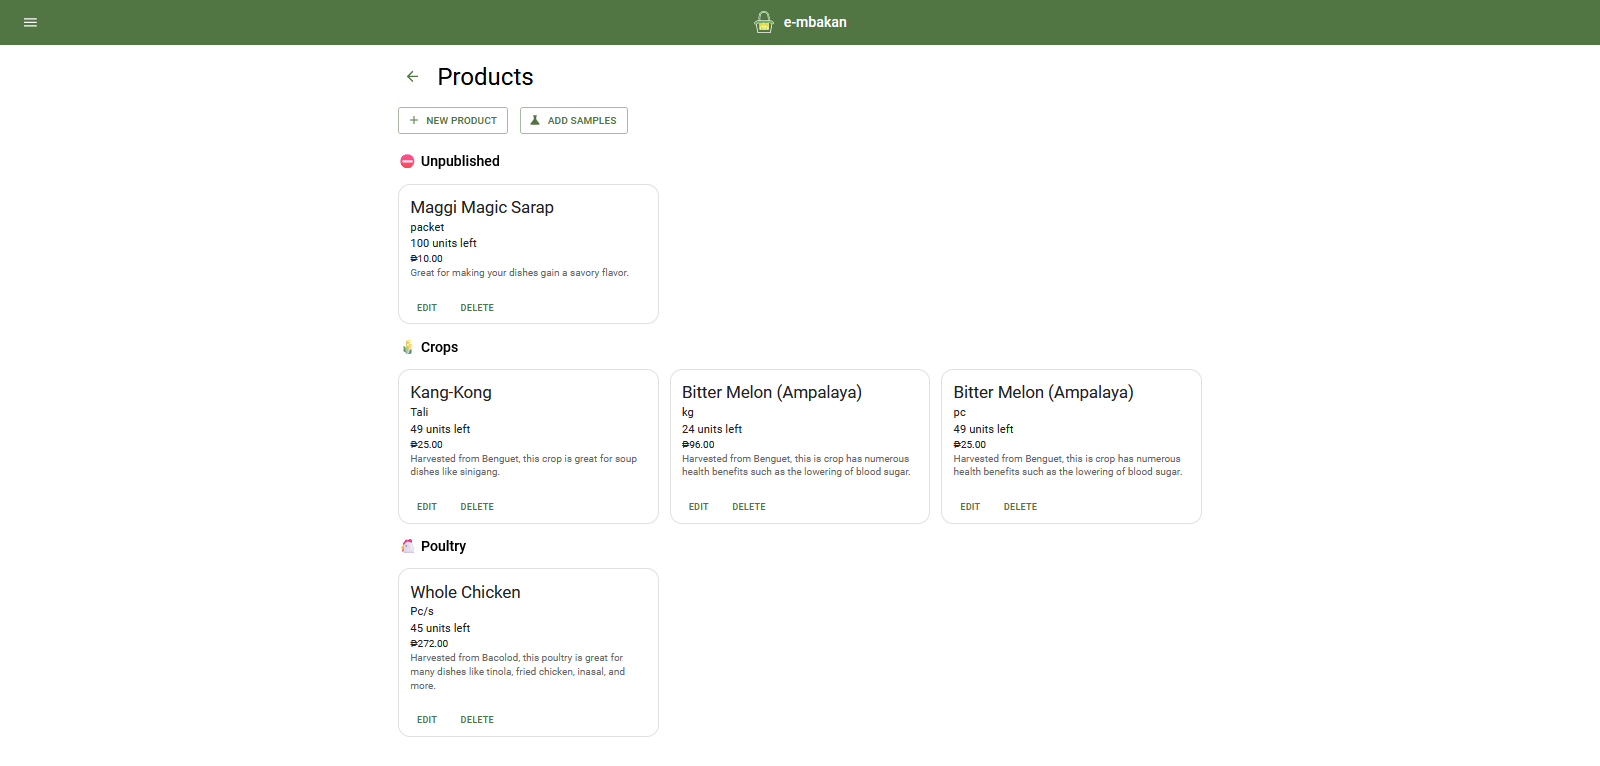The image size is (1600, 766).
Task: Edit the Kang-Kong product
Action: (x=427, y=507)
